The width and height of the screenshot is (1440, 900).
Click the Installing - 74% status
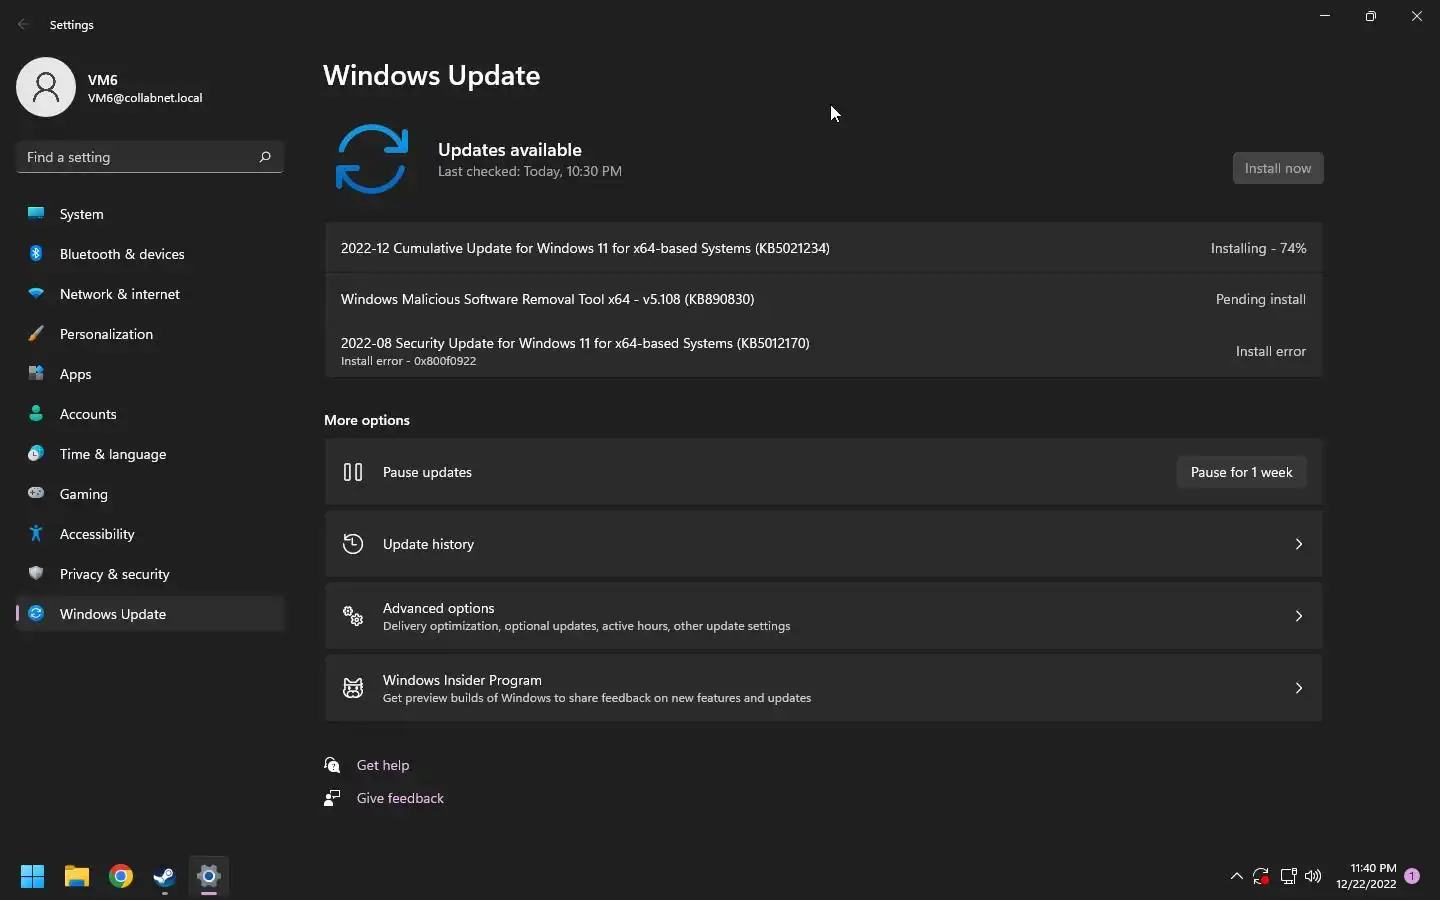click(x=1258, y=248)
